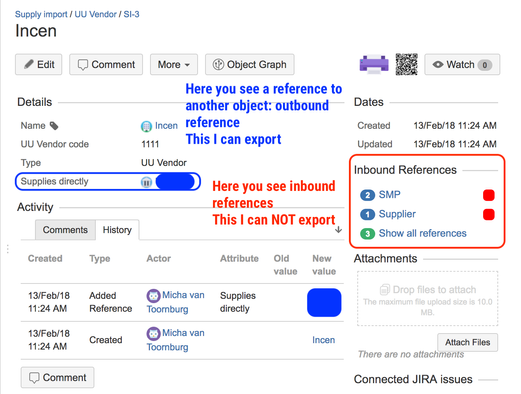
Task: Click the UU Vendor type value
Action: click(x=164, y=163)
